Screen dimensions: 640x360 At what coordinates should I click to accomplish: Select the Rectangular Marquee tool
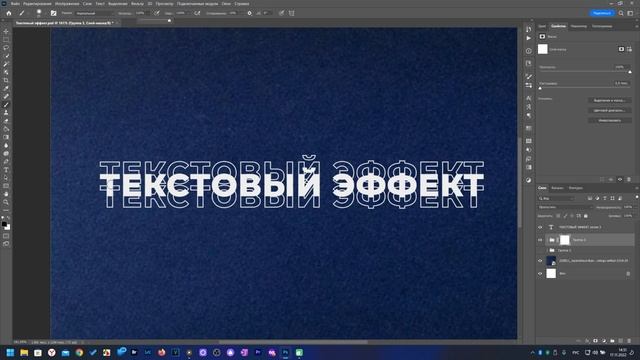click(x=6, y=40)
